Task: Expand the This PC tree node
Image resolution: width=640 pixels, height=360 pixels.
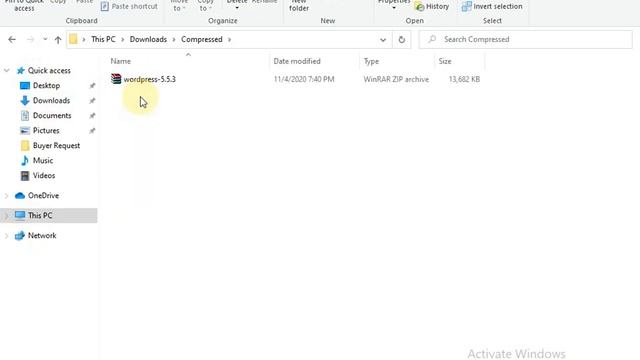Action: [x=7, y=216]
